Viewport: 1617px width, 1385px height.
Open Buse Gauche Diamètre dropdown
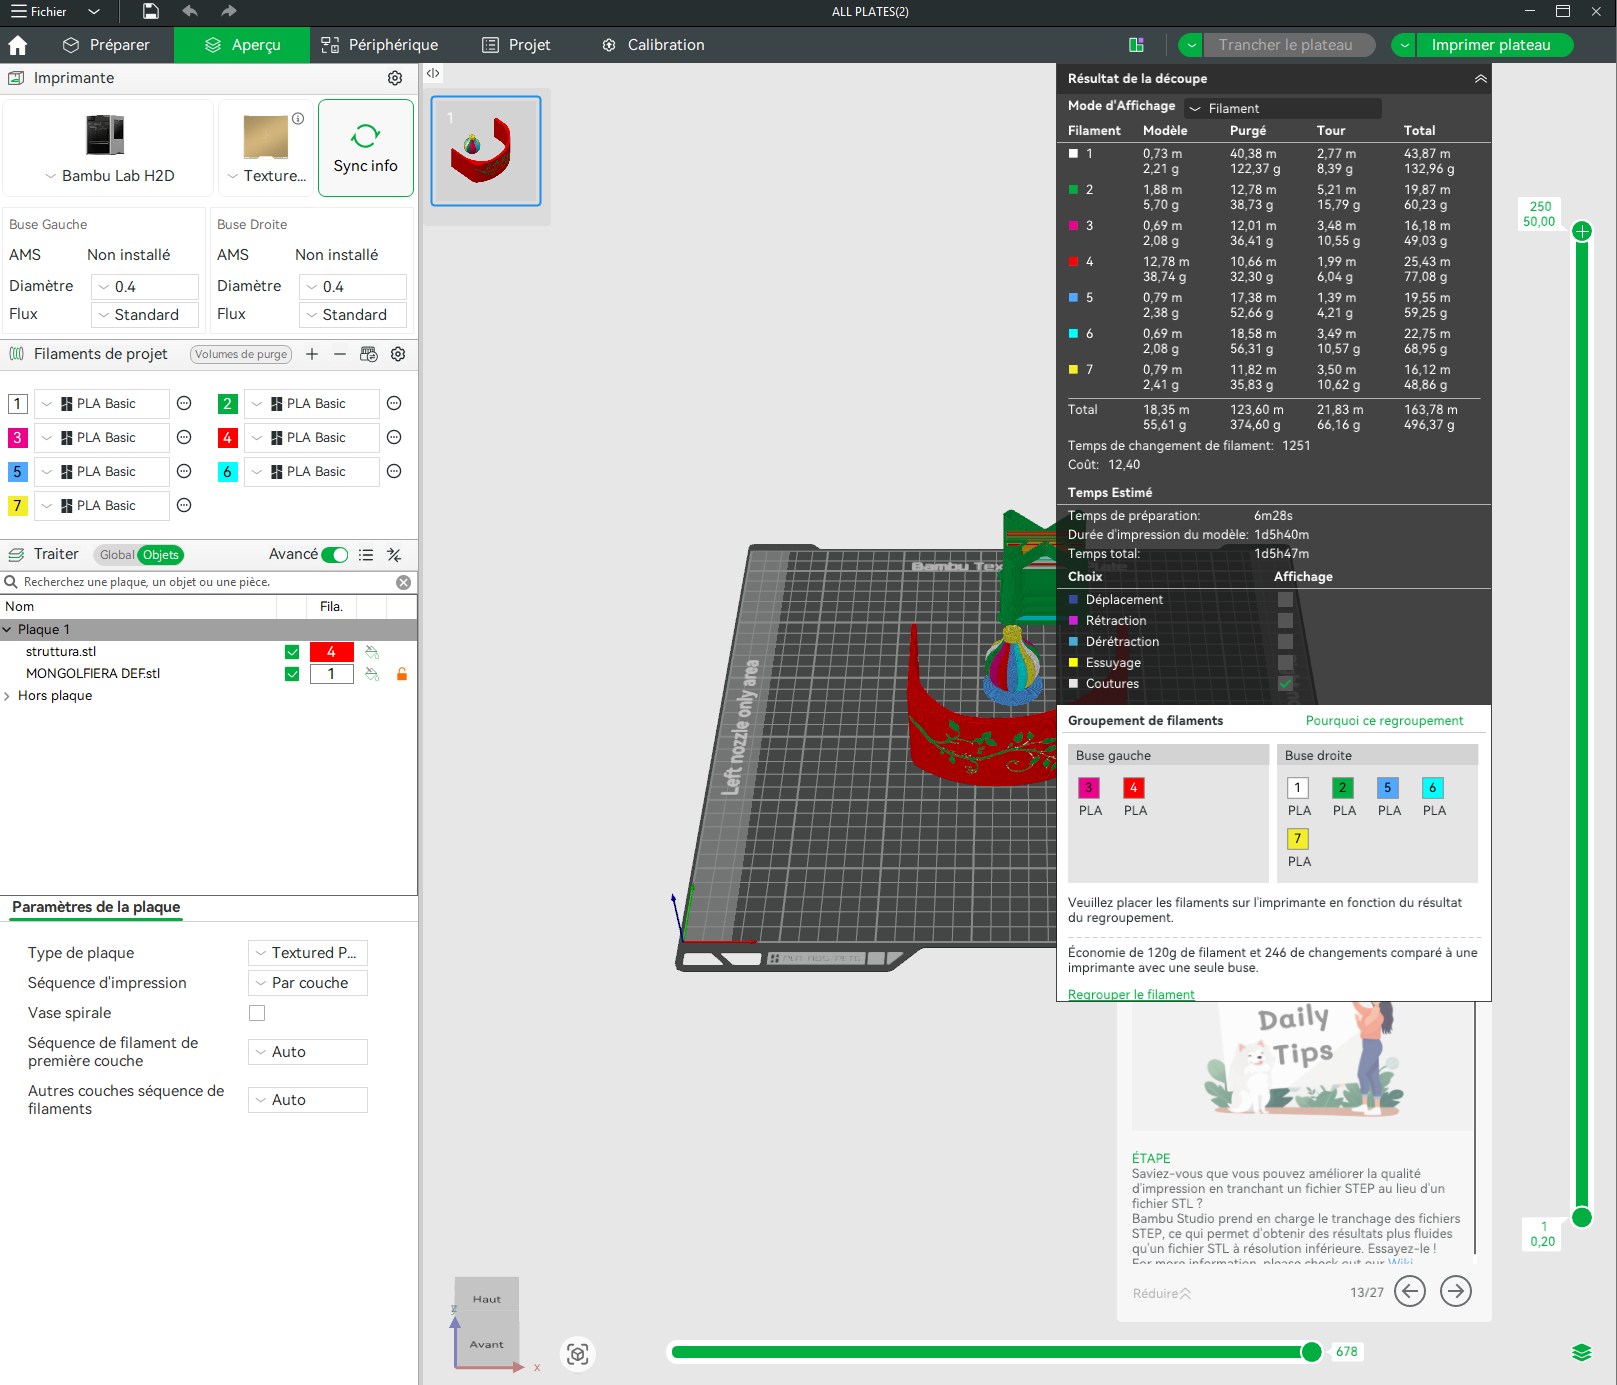(x=145, y=287)
